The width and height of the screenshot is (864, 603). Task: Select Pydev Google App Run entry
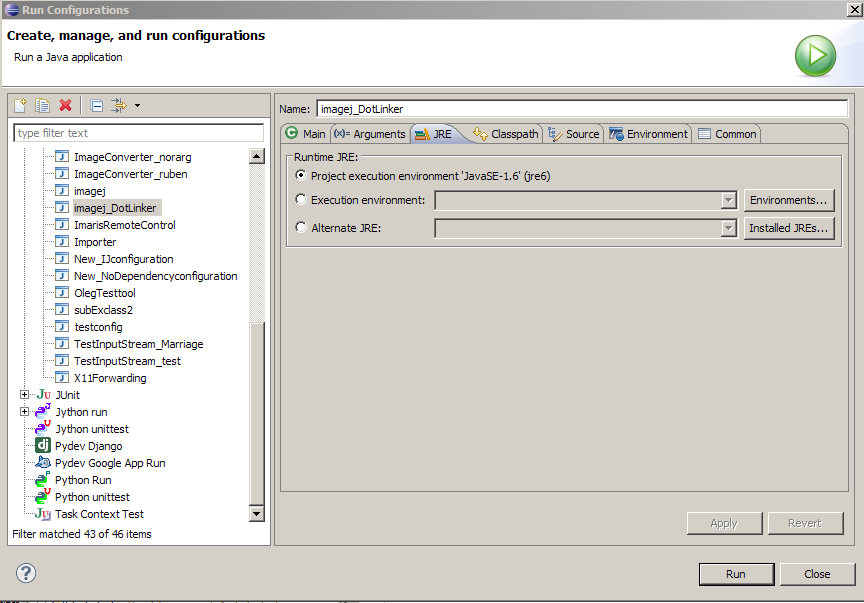[110, 463]
